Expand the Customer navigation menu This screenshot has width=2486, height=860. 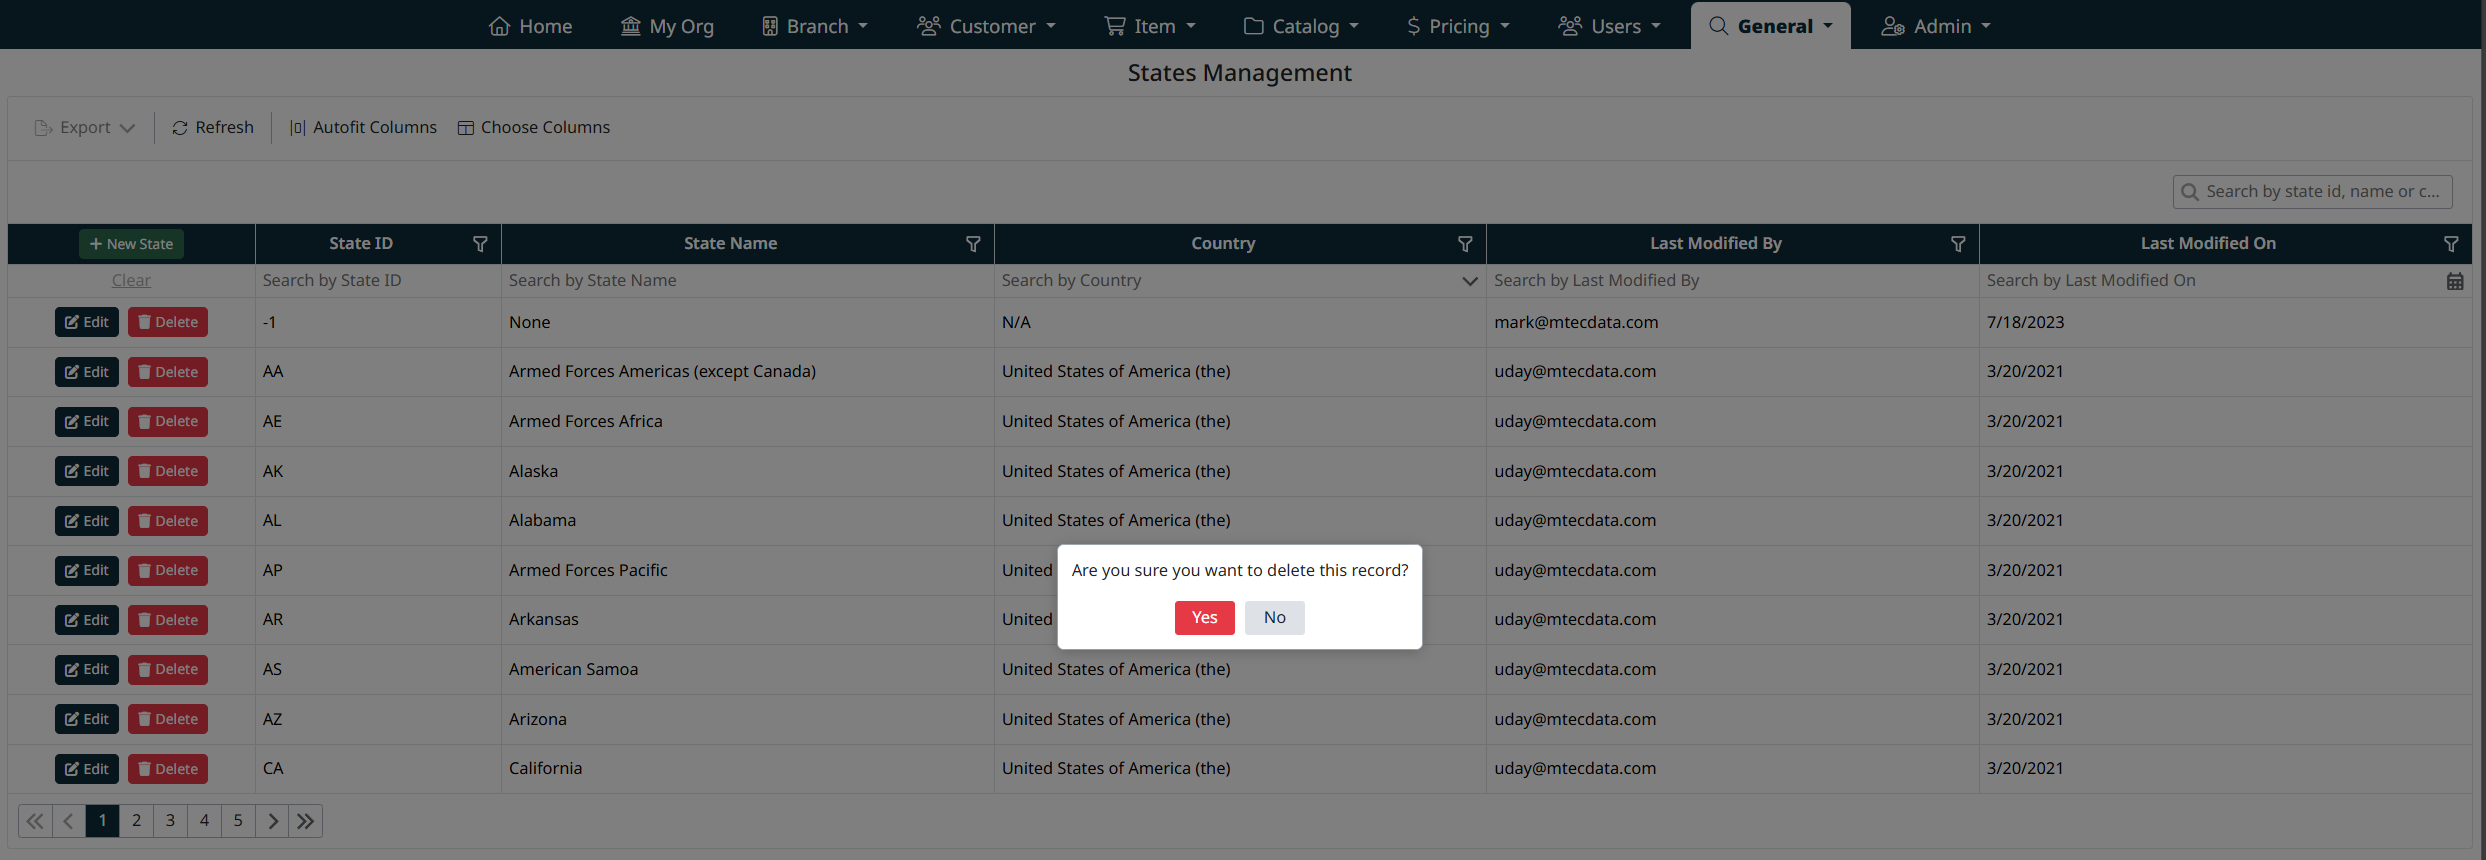coord(986,26)
